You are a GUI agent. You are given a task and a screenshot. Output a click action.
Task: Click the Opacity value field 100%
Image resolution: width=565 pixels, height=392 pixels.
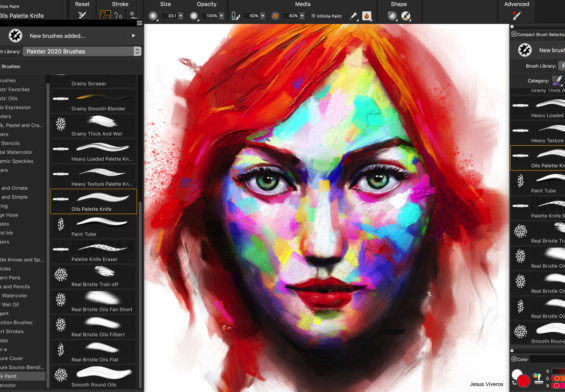[x=210, y=16]
